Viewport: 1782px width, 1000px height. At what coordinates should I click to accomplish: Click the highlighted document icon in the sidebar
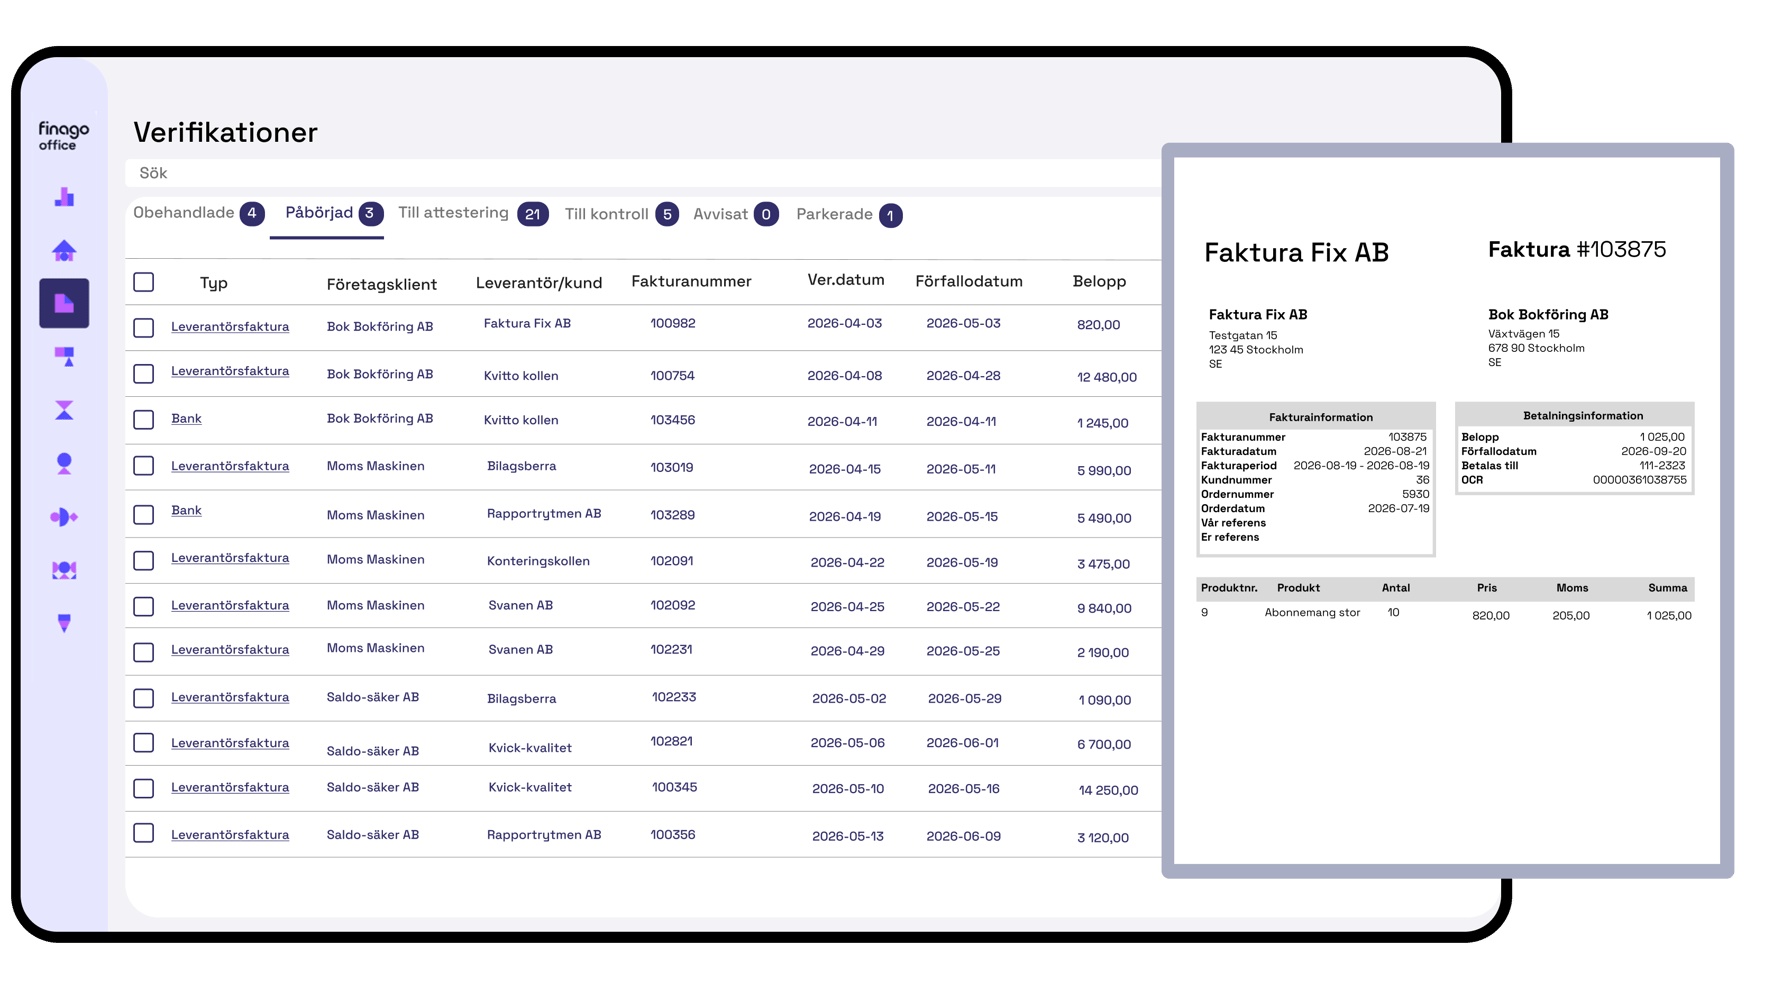pyautogui.click(x=64, y=303)
